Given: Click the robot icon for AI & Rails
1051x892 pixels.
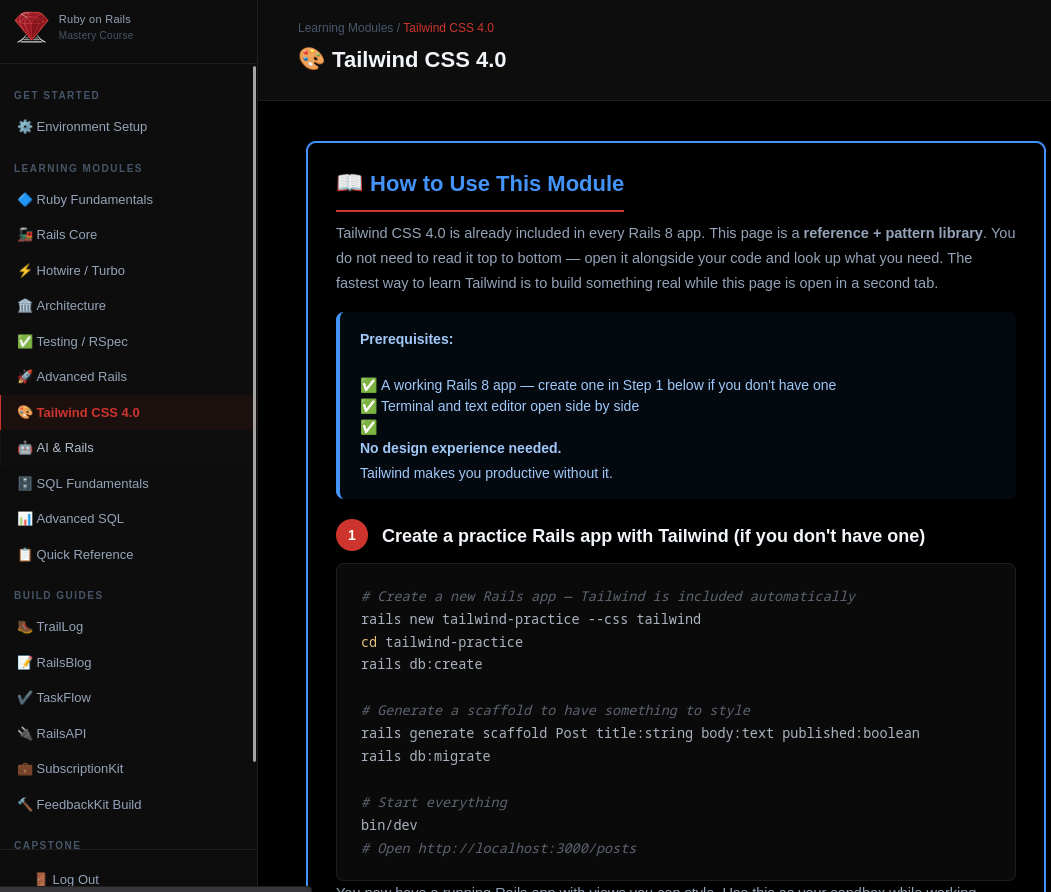Looking at the screenshot, I should (25, 448).
